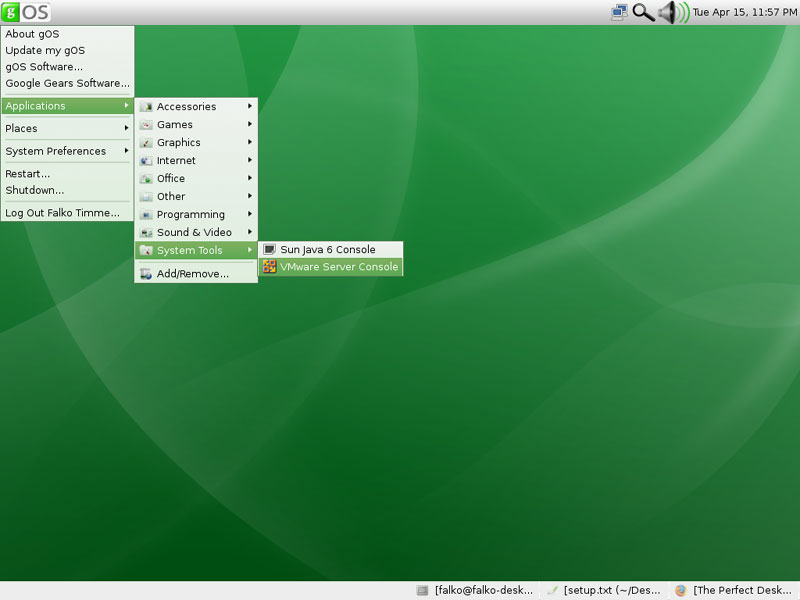Screen dimensions: 800x600
Task: Click the Games label
Action: tap(174, 124)
